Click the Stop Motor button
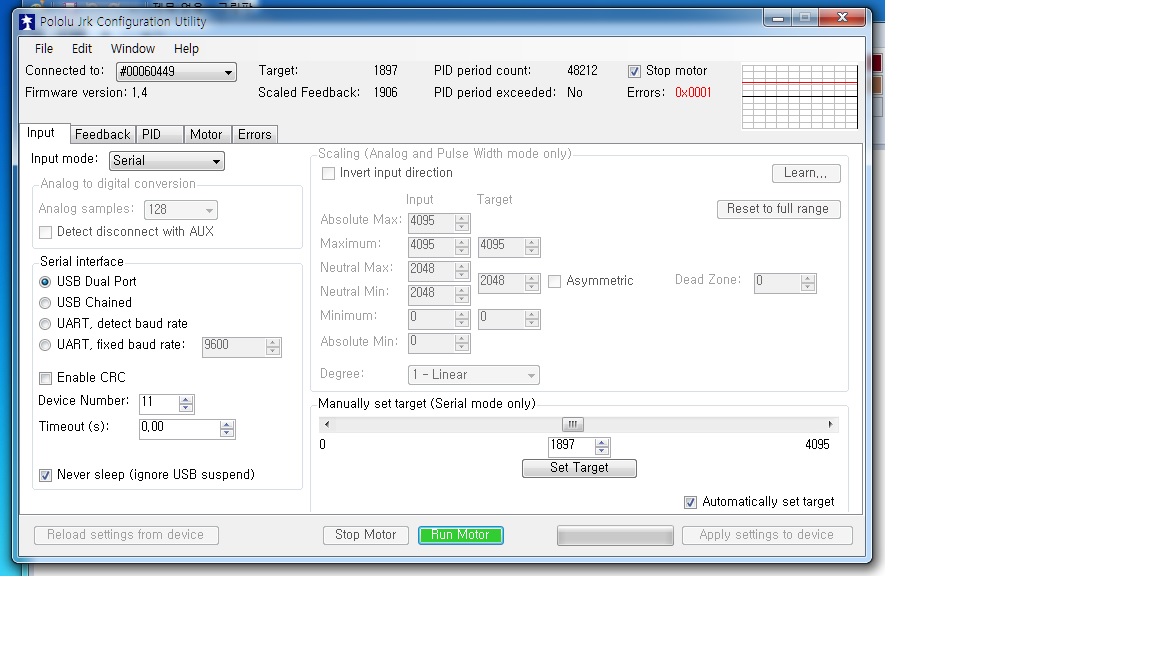The width and height of the screenshot is (1152, 648). click(365, 535)
